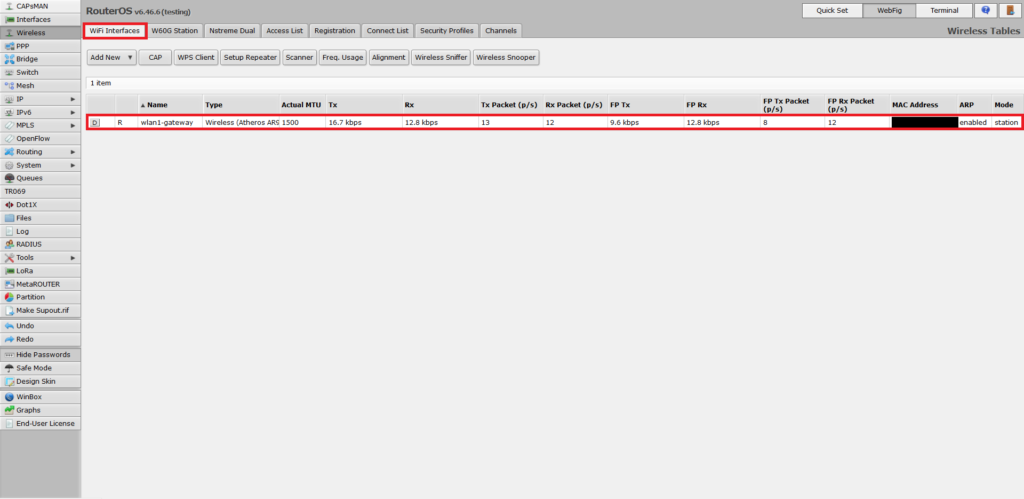
Task: Open MetaROUTER in the sidebar
Action: (x=40, y=284)
